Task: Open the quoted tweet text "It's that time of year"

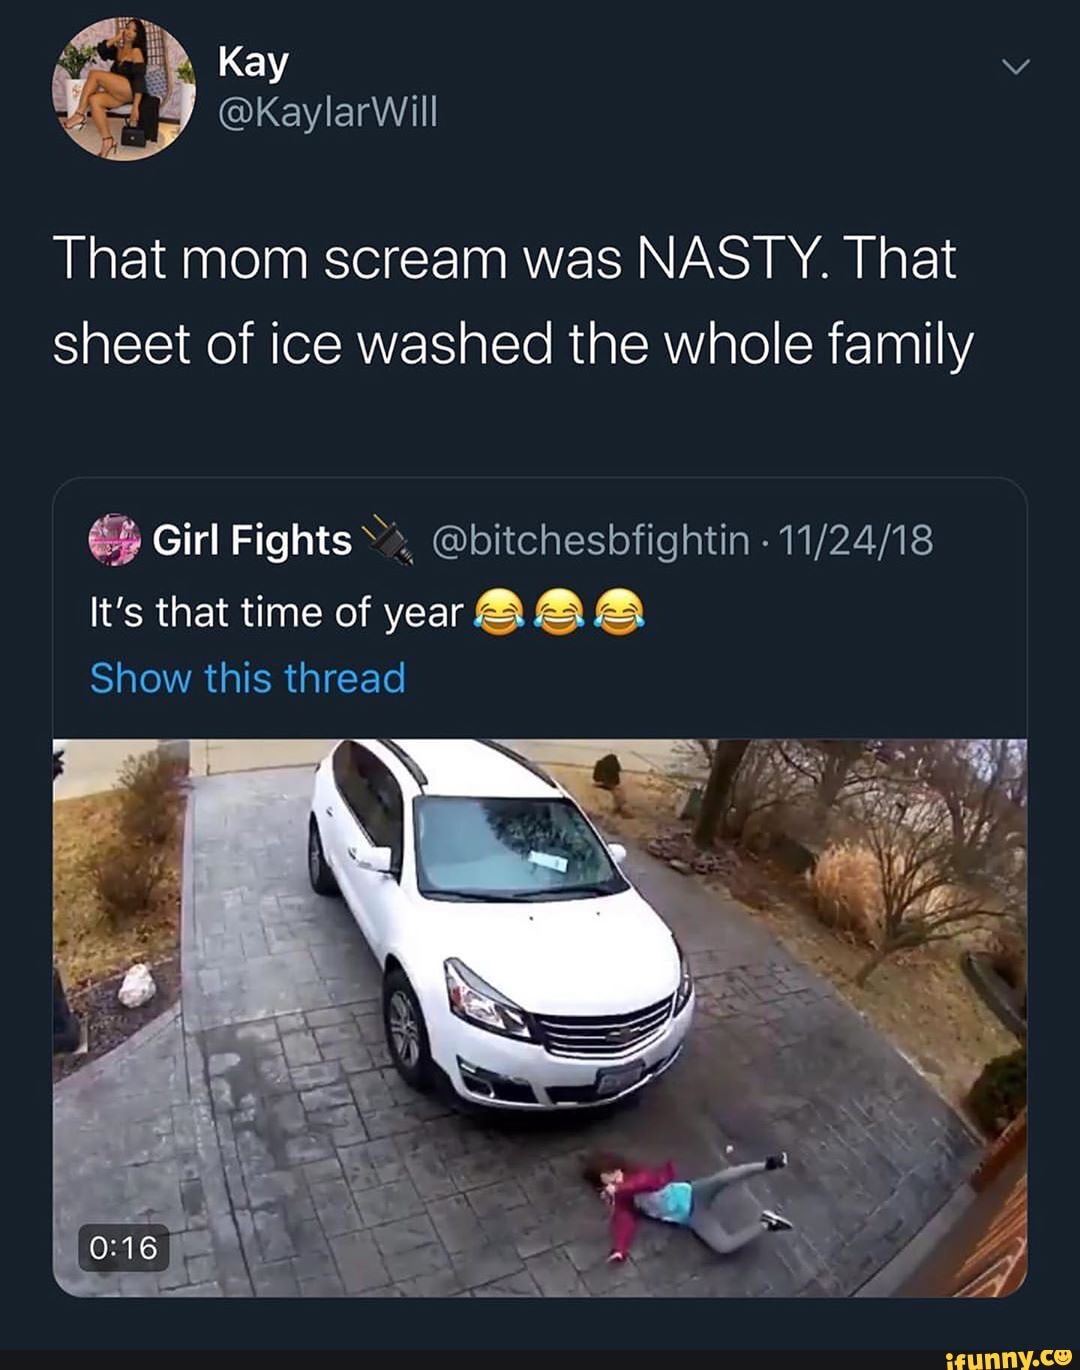Action: pos(276,613)
